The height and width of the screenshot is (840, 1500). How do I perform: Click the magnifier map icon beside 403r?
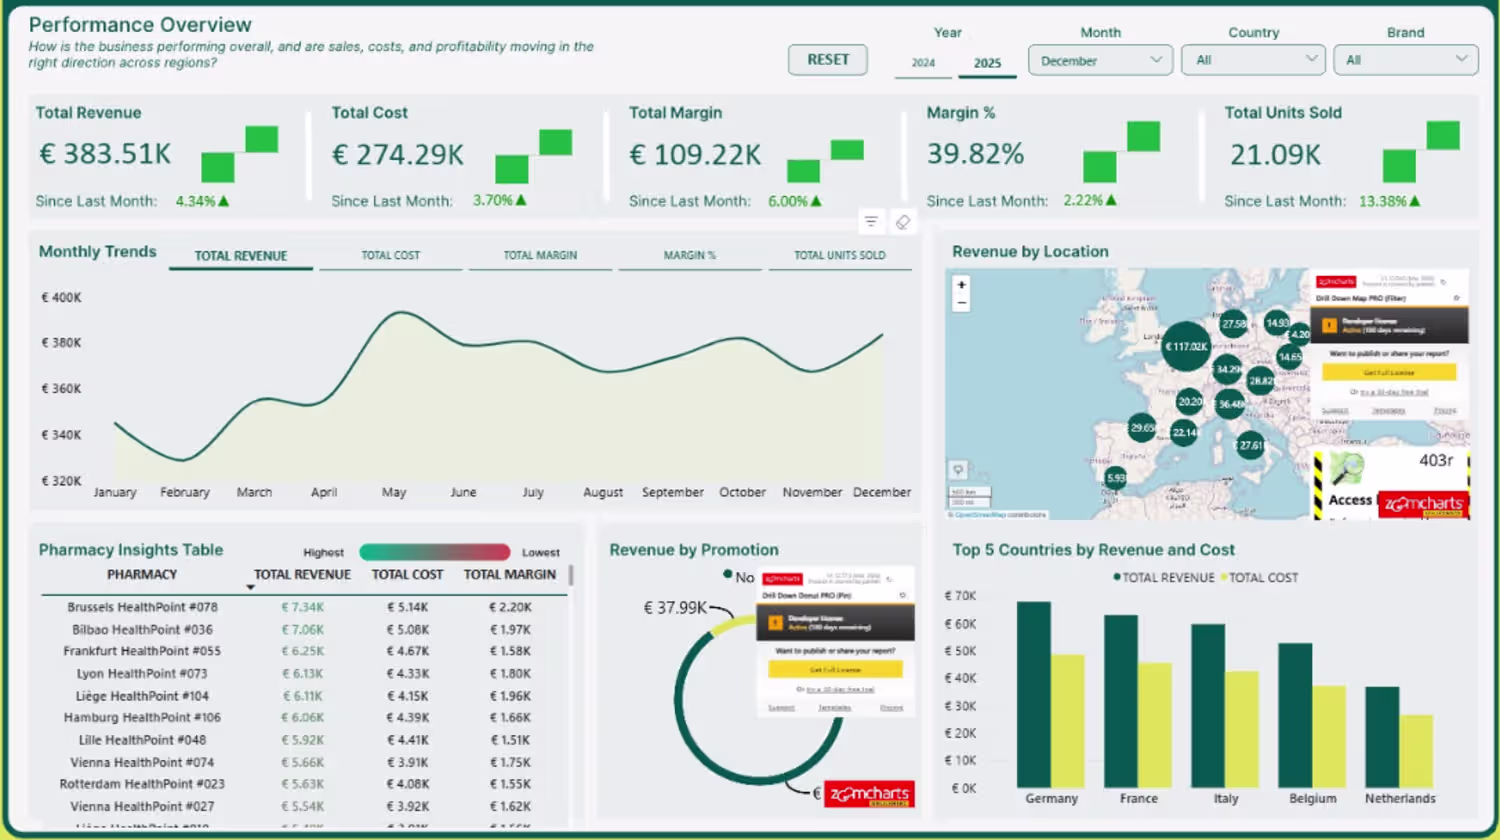pyautogui.click(x=1347, y=467)
